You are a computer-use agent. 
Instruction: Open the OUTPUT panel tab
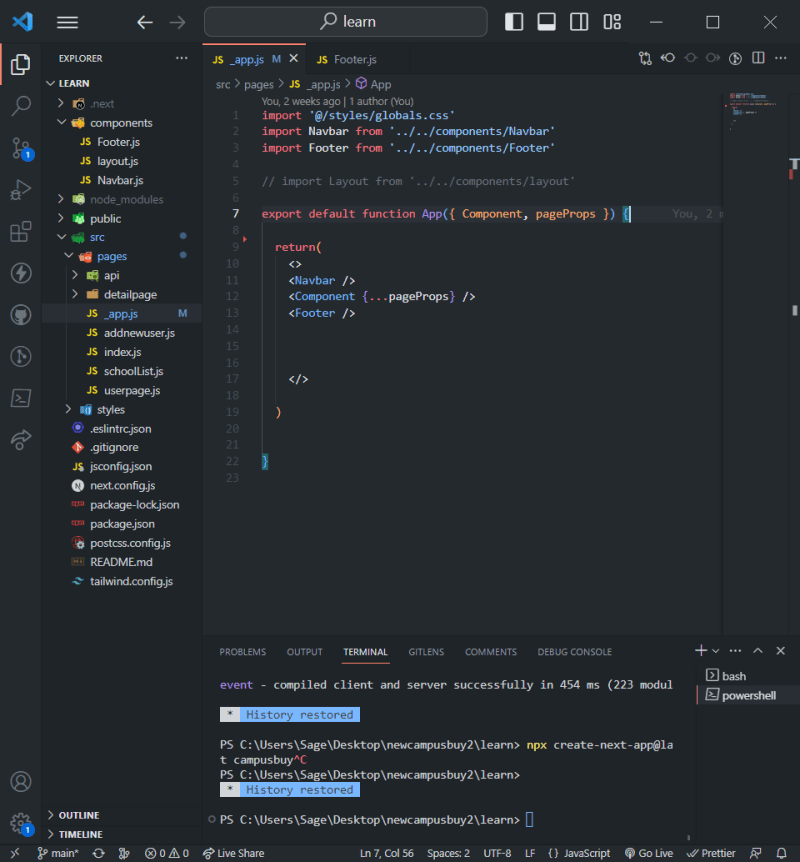(x=305, y=651)
